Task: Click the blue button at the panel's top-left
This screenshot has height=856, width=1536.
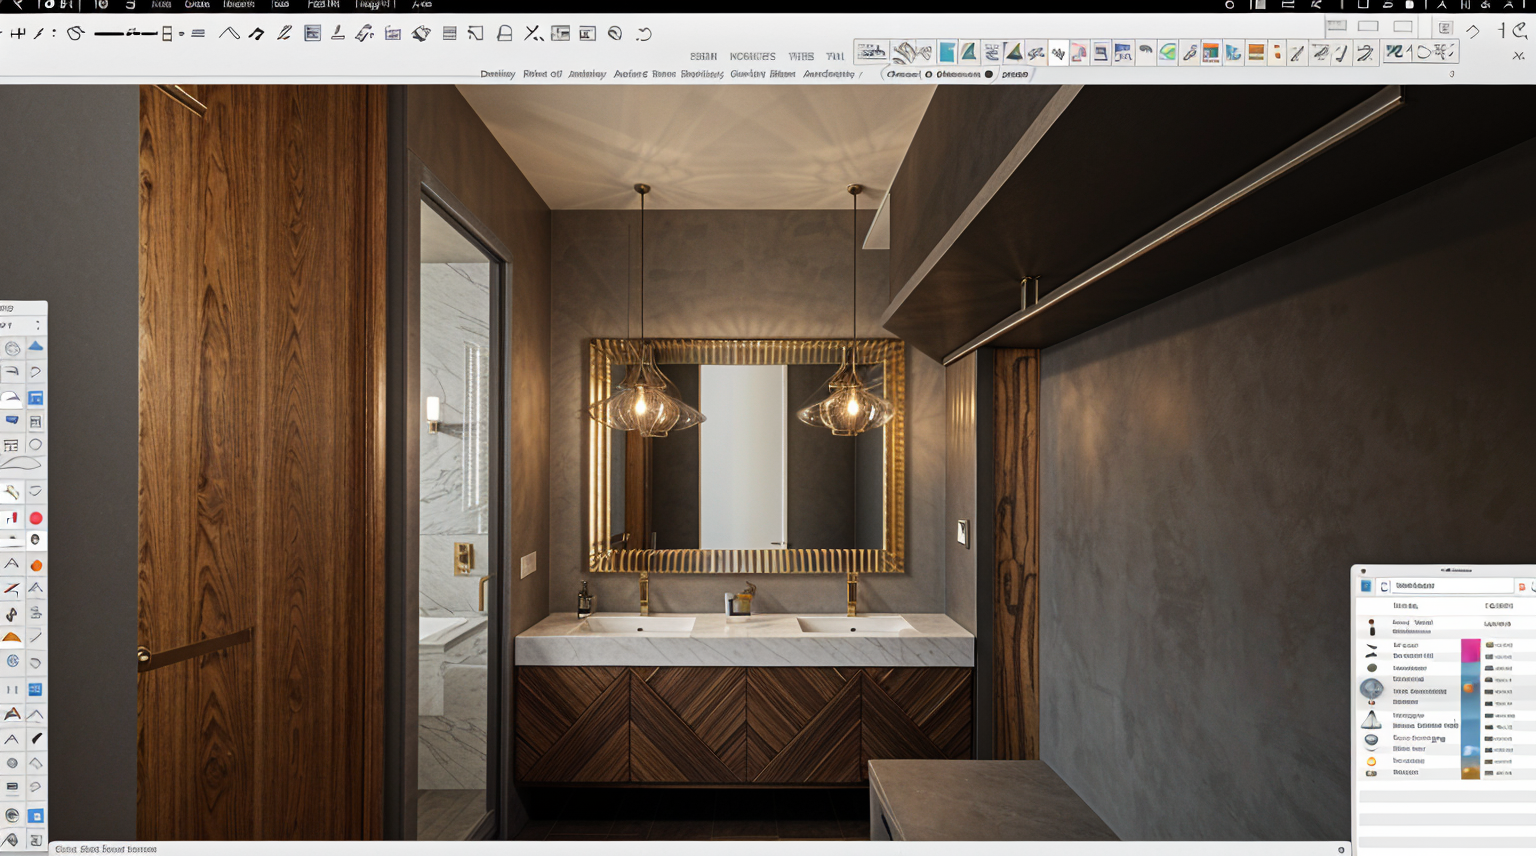Action: (x=1366, y=586)
